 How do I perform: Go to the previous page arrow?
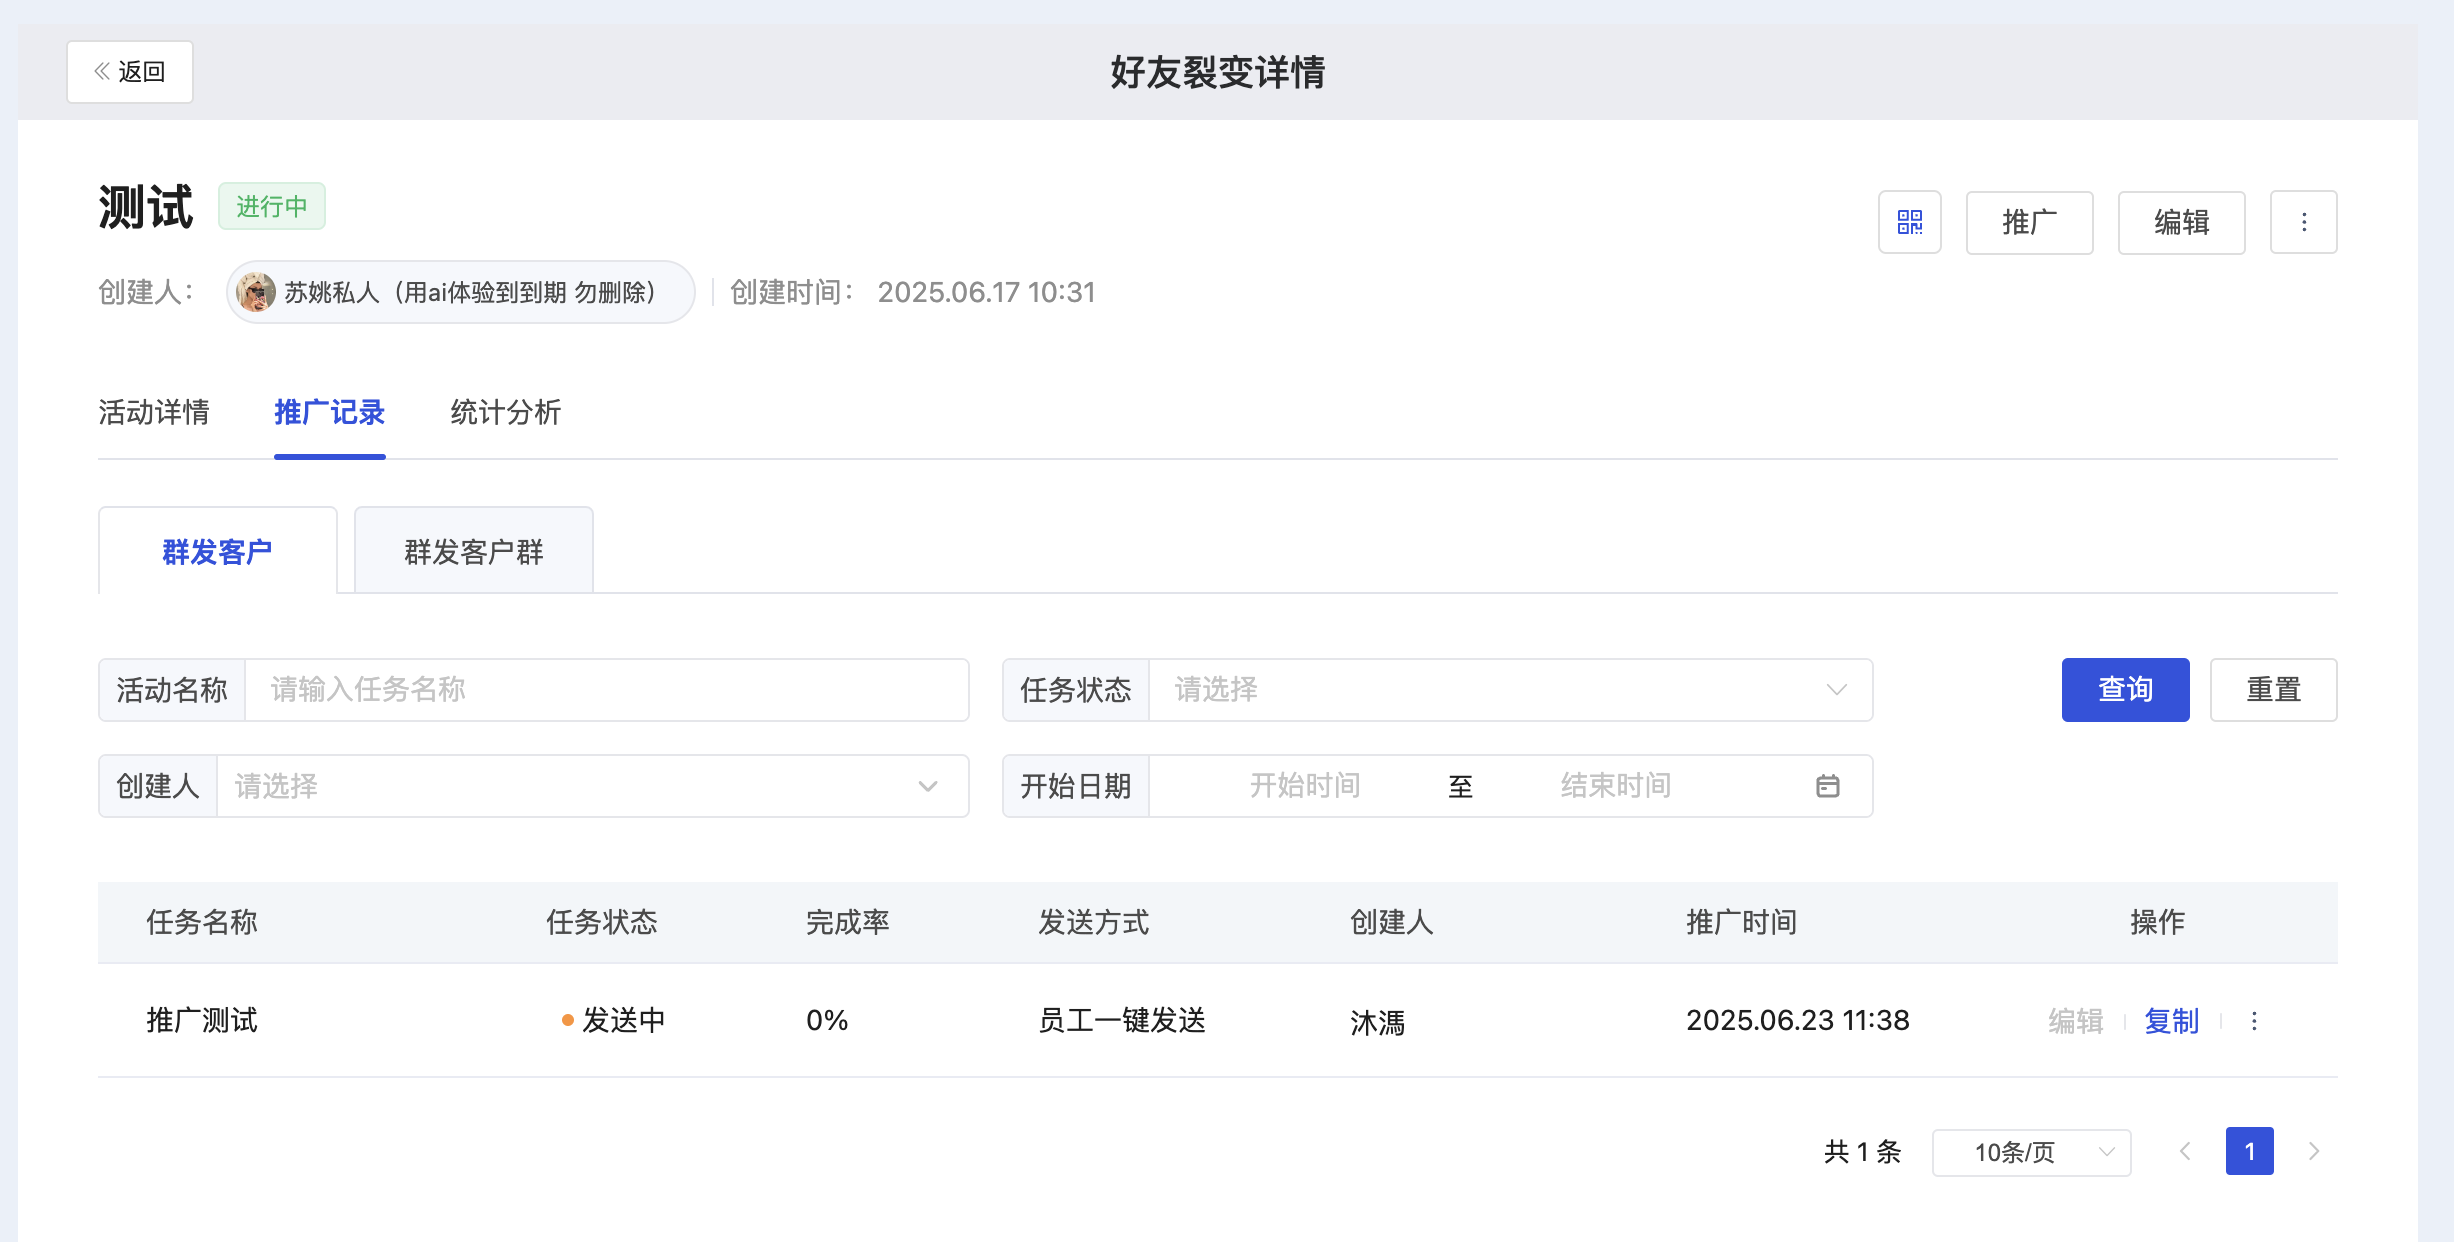(x=2185, y=1152)
